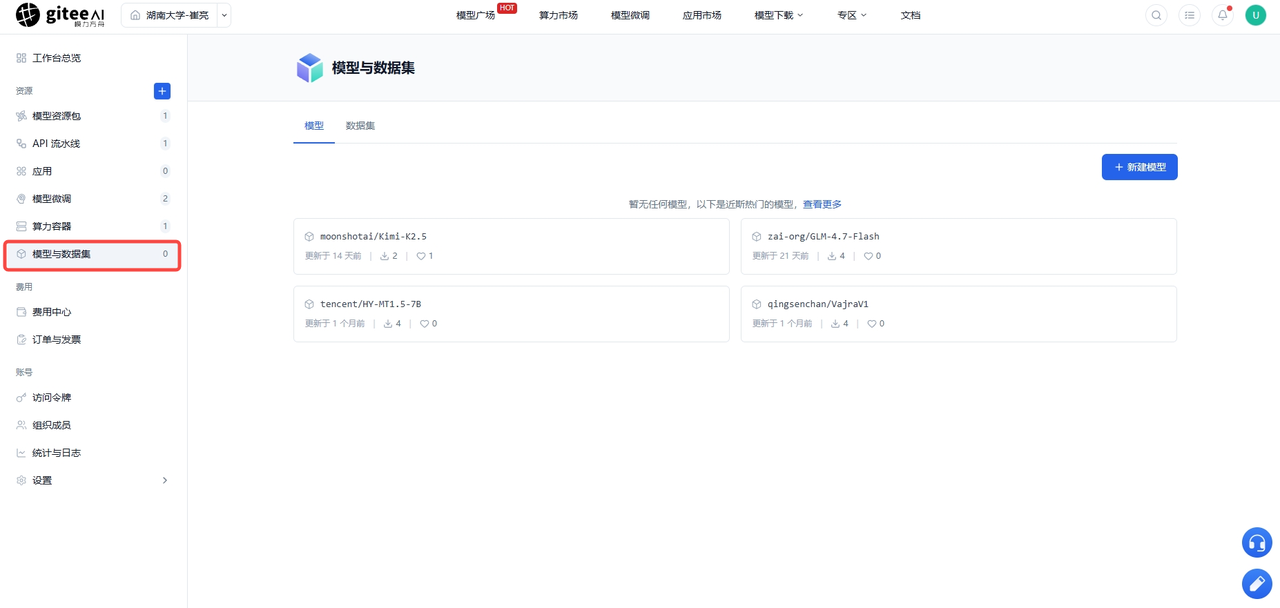Click the red HOT badge on 模型广场
This screenshot has width=1280, height=608.
[x=507, y=8]
